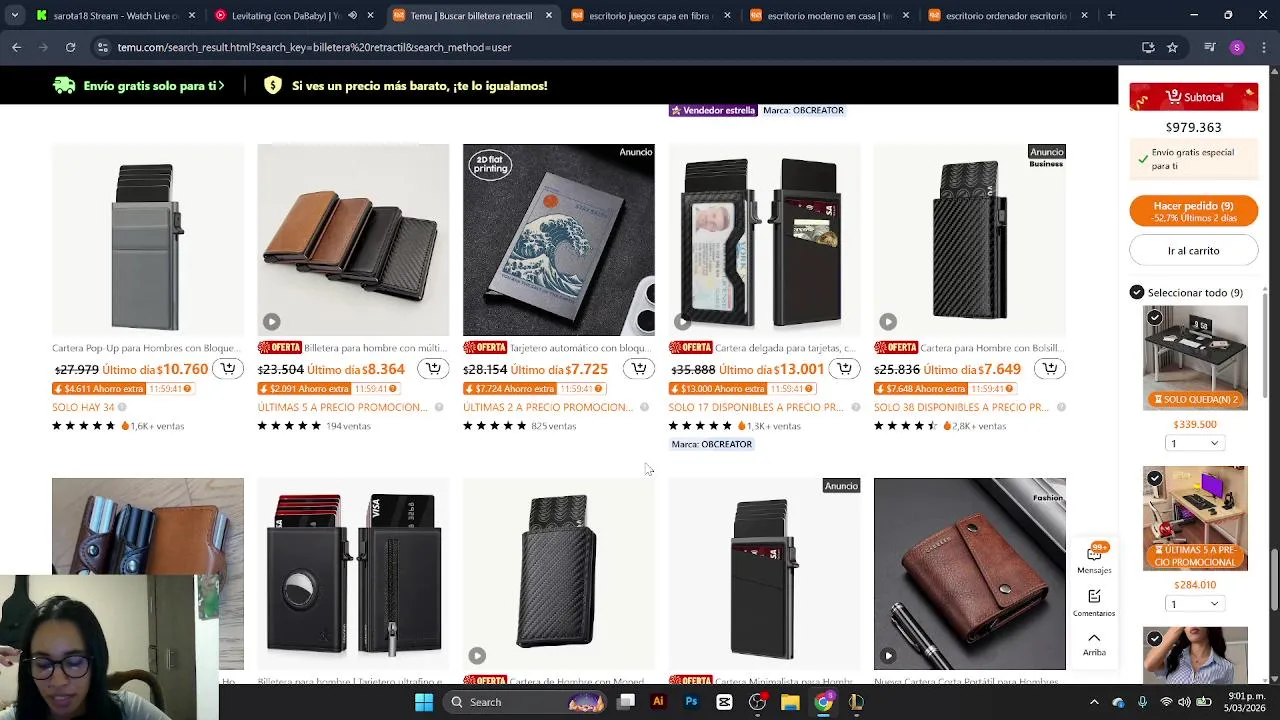Viewport: 1280px width, 720px height.
Task: Open the quantity dropdown under $284.010
Action: click(1195, 604)
